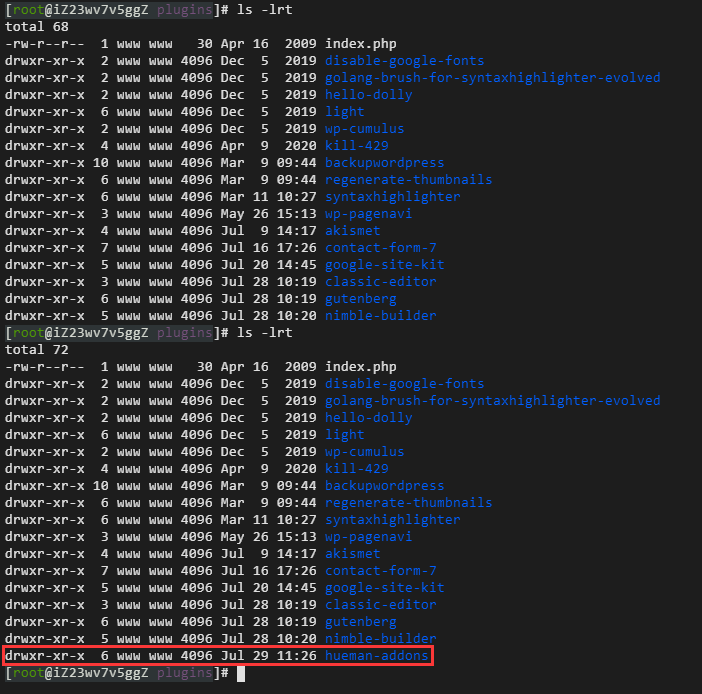Screen dimensions: 702x694
Task: Click the first 'ls -lrt' command
Action: coord(262,10)
